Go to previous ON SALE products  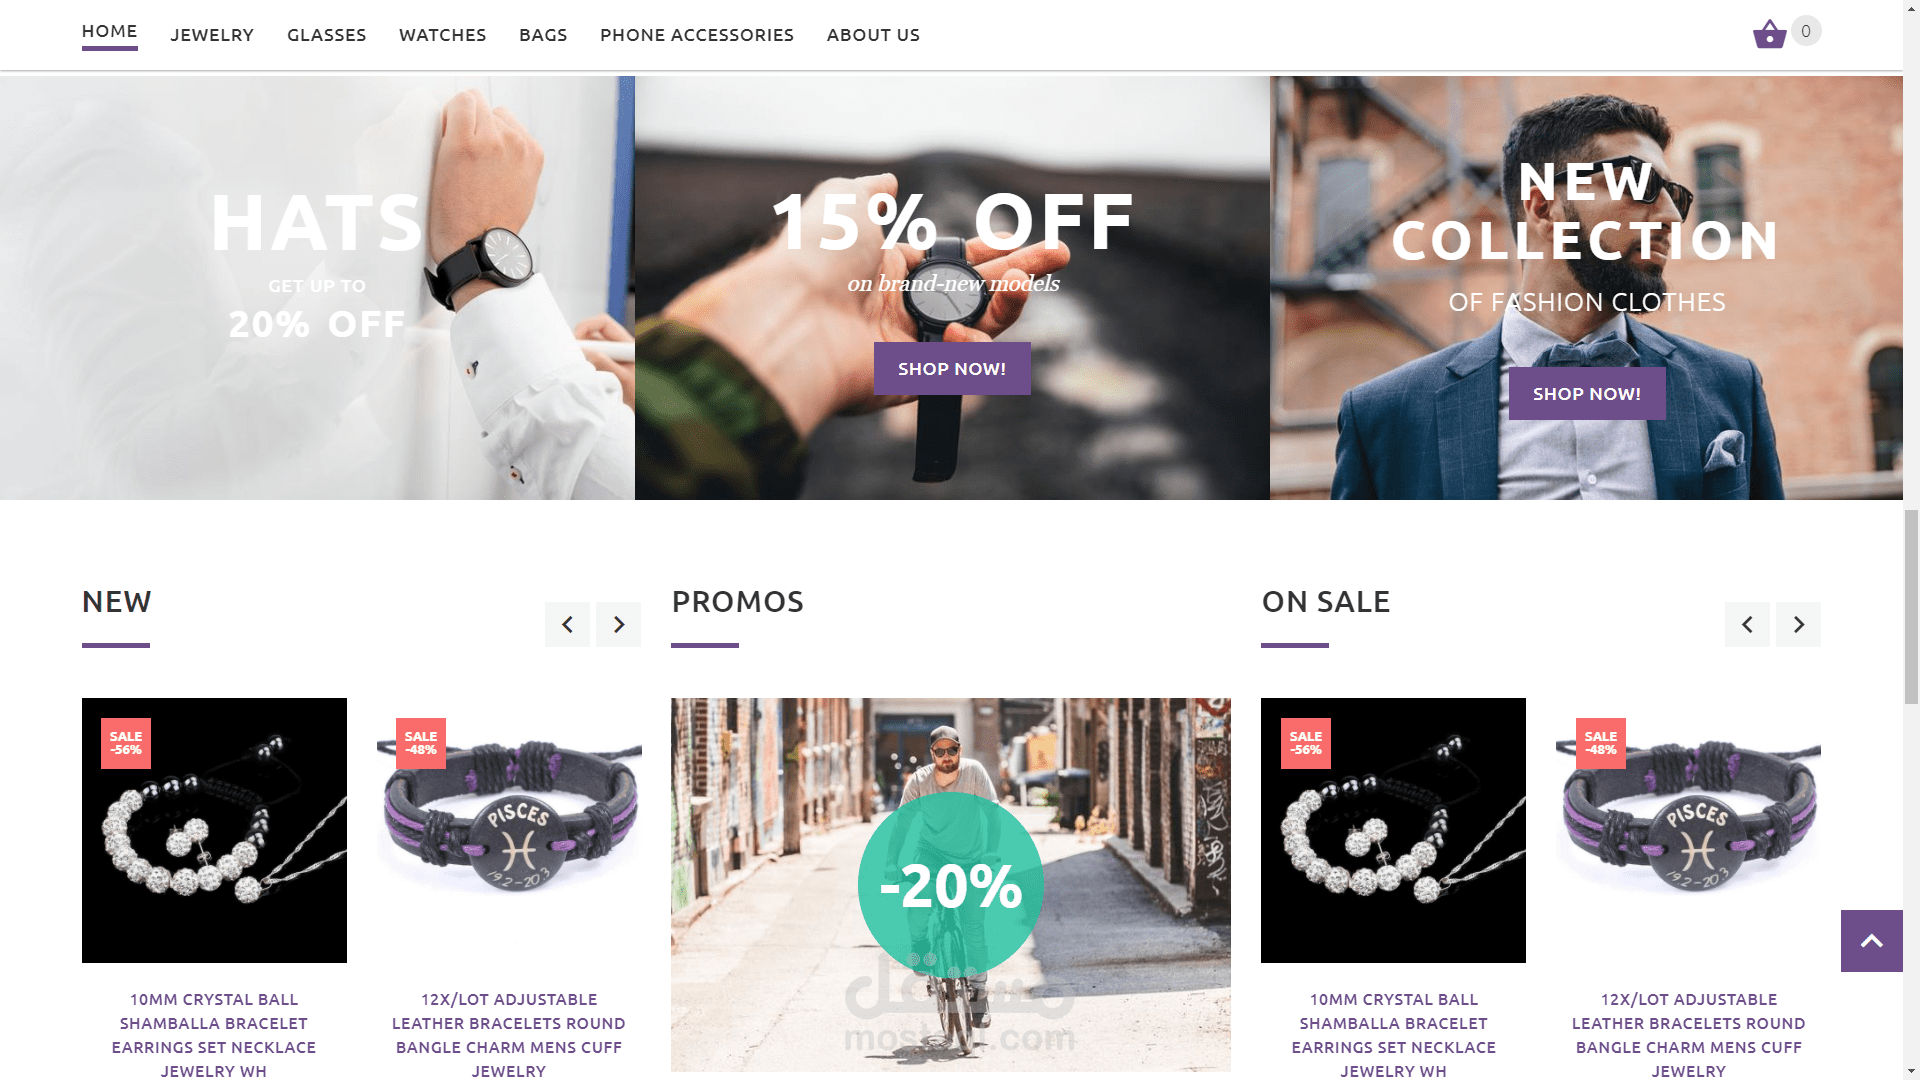[1747, 624]
